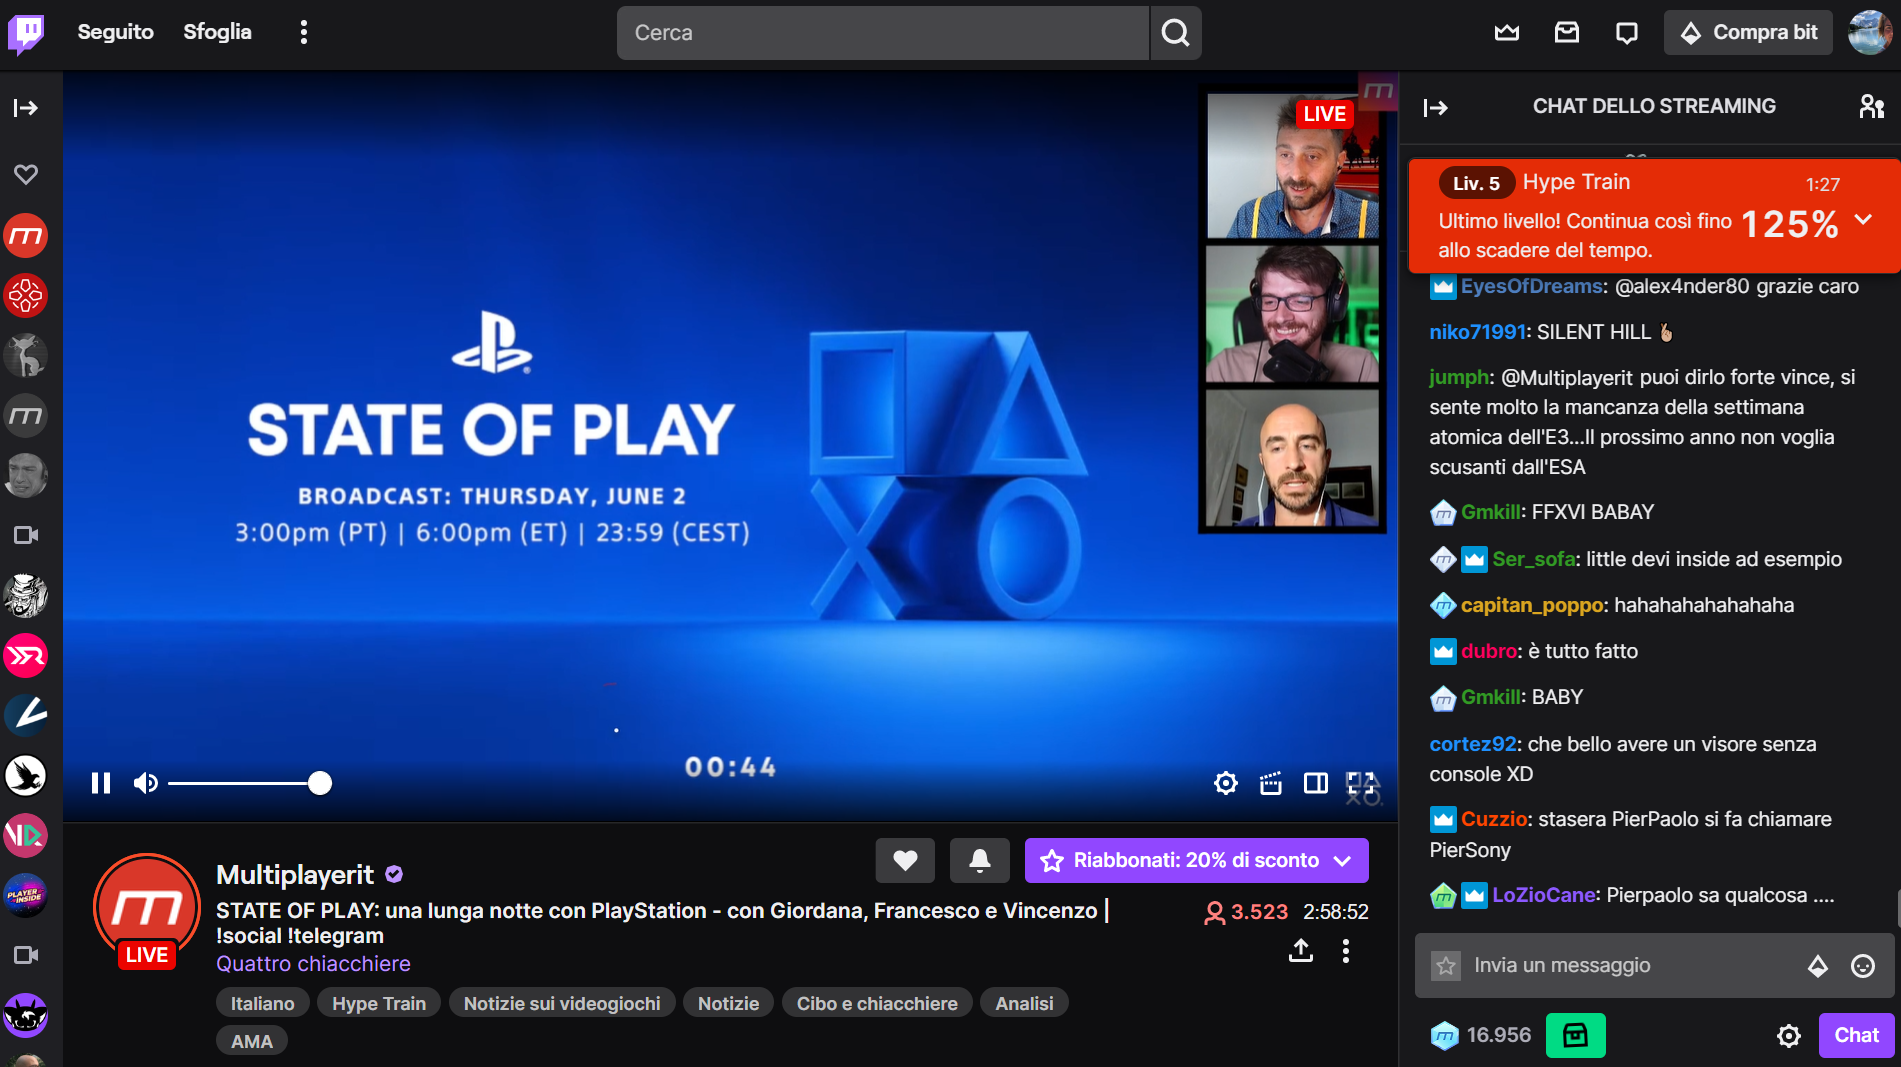Mute the stream volume
This screenshot has width=1901, height=1067.
[146, 783]
